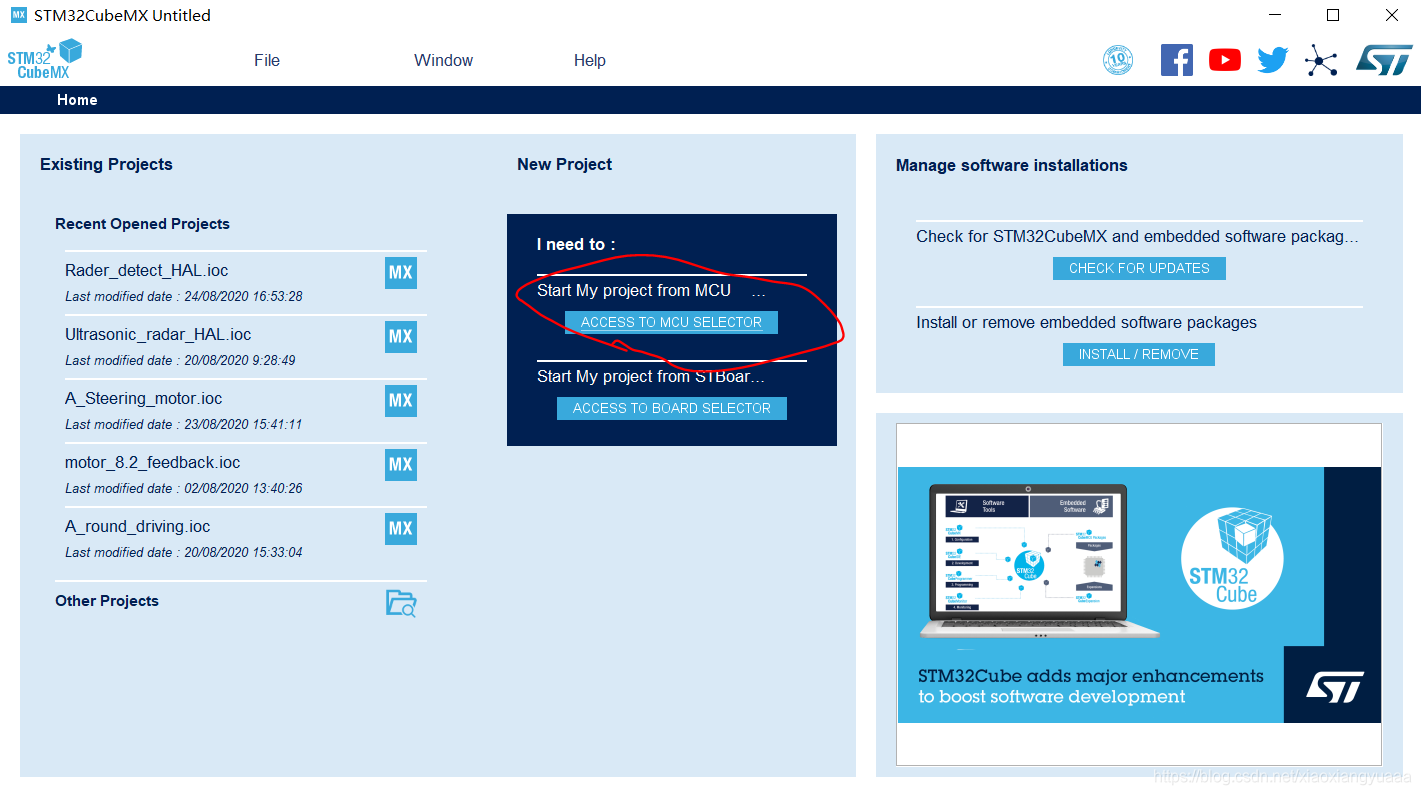Click 'Start My project from STBoar...' text
The width and height of the screenshot is (1421, 795).
651,377
